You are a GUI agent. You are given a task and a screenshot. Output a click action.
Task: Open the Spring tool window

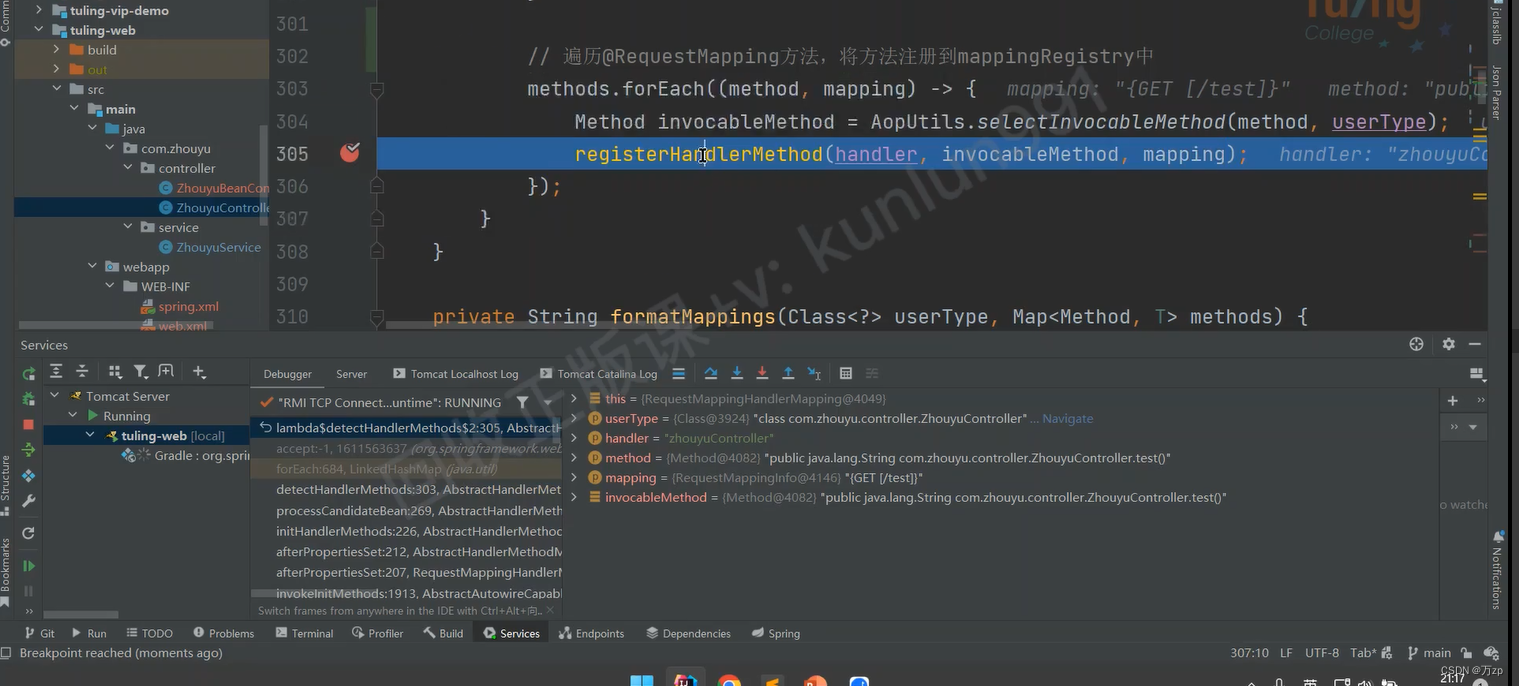pyautogui.click(x=776, y=633)
